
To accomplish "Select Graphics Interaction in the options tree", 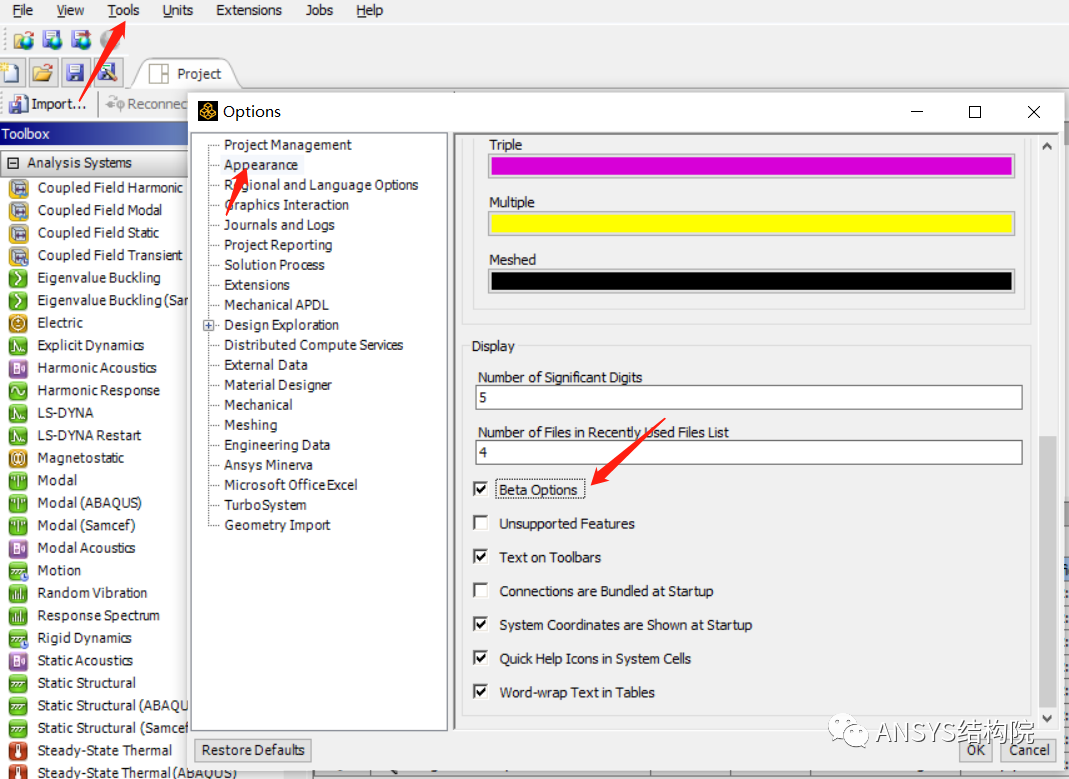I will click(286, 205).
